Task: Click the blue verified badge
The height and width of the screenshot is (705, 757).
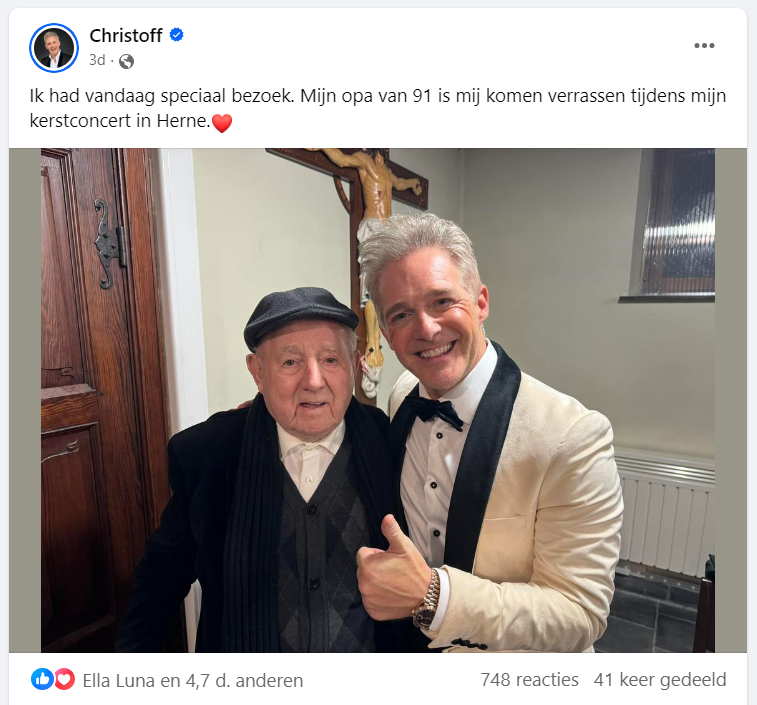Action: [177, 35]
